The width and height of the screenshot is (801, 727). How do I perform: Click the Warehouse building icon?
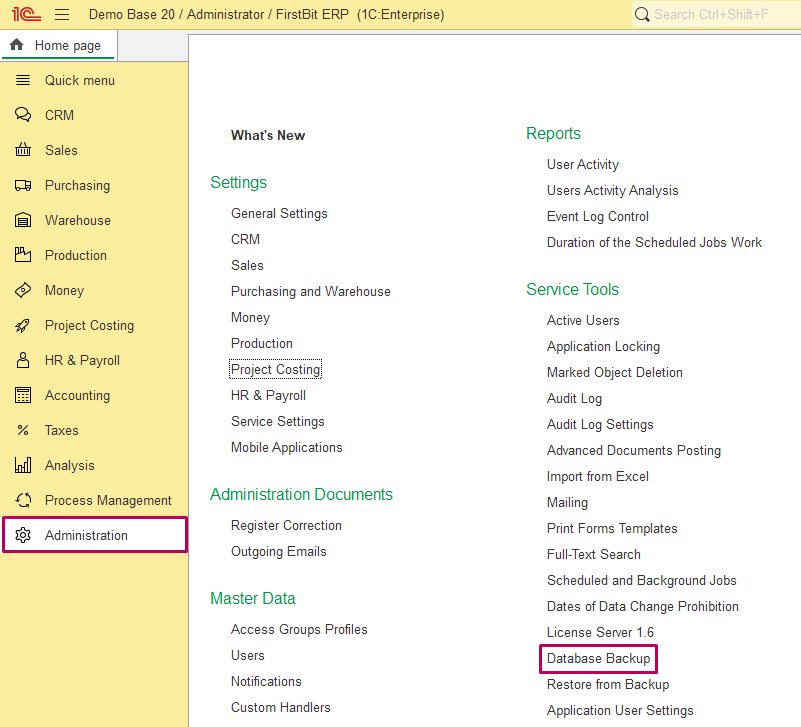pyautogui.click(x=23, y=220)
